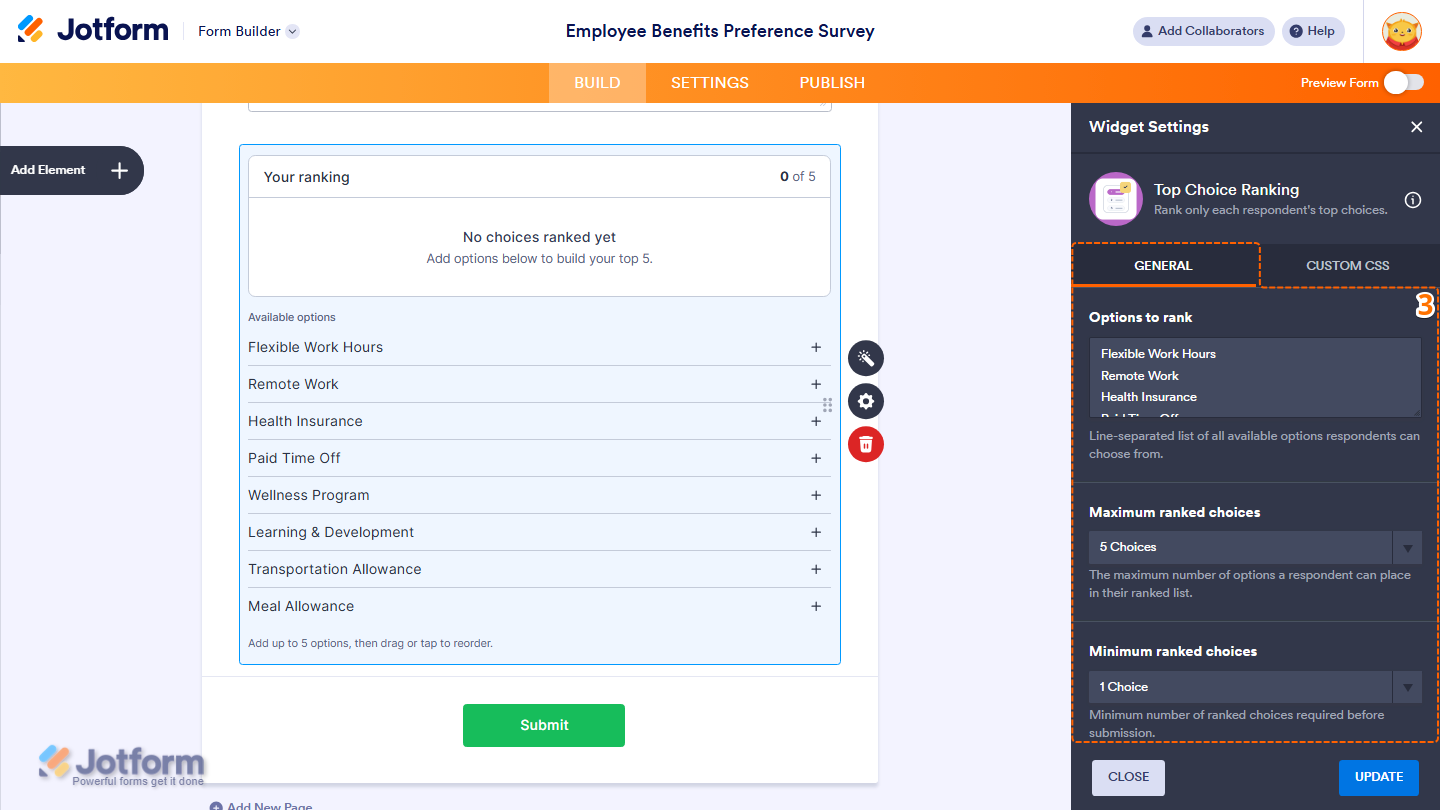Add Remote Work with its plus icon
The width and height of the screenshot is (1442, 810).
pyautogui.click(x=816, y=384)
